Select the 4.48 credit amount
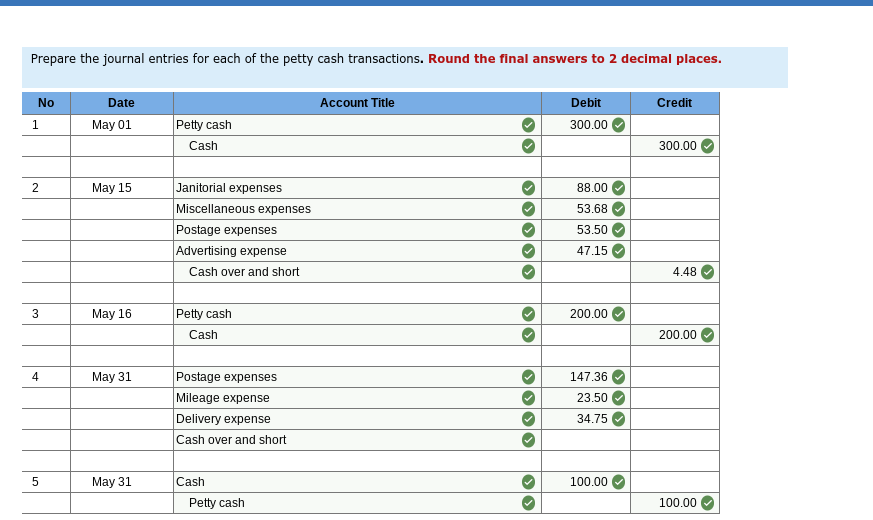873x520 pixels. [x=684, y=272]
